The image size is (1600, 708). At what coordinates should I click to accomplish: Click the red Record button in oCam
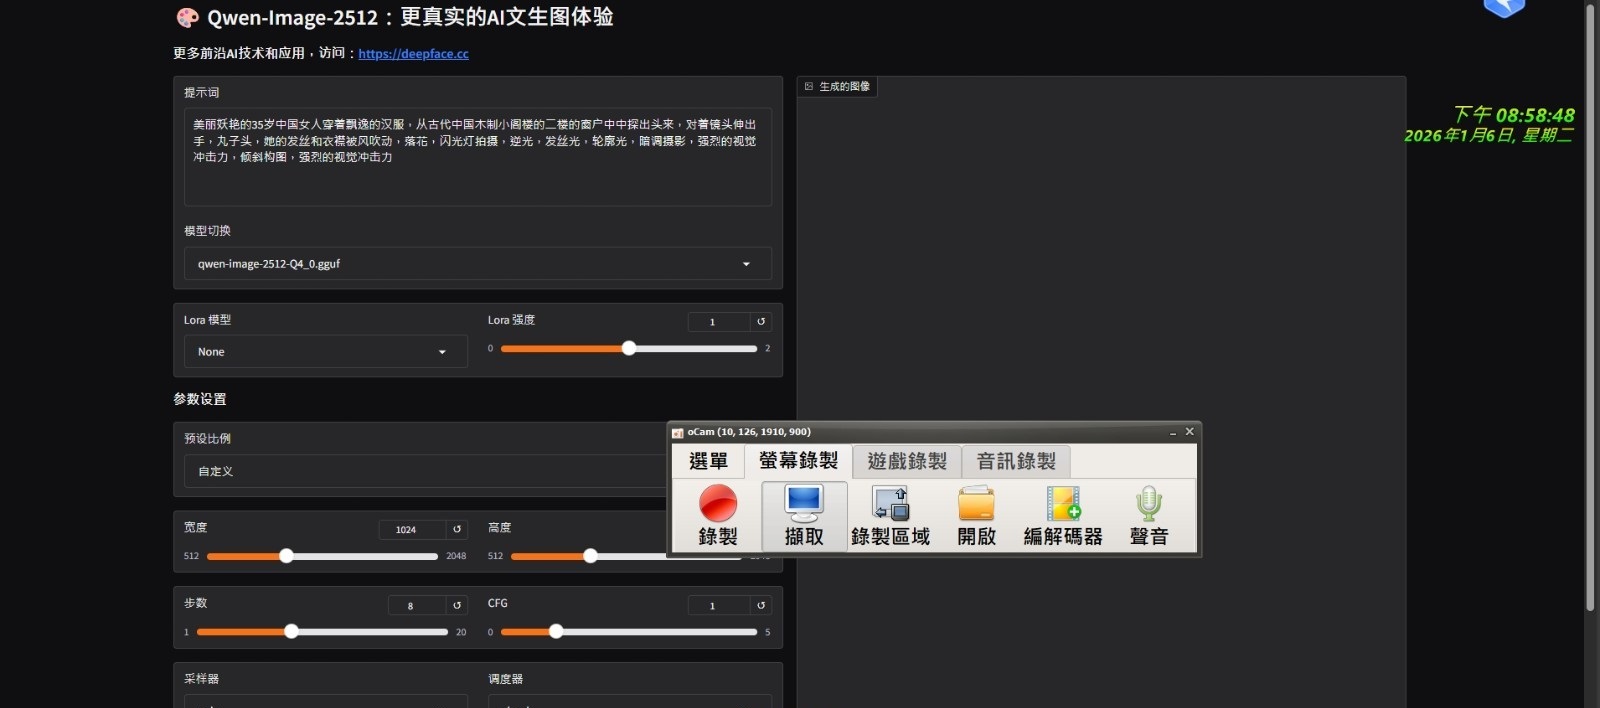pyautogui.click(x=717, y=504)
